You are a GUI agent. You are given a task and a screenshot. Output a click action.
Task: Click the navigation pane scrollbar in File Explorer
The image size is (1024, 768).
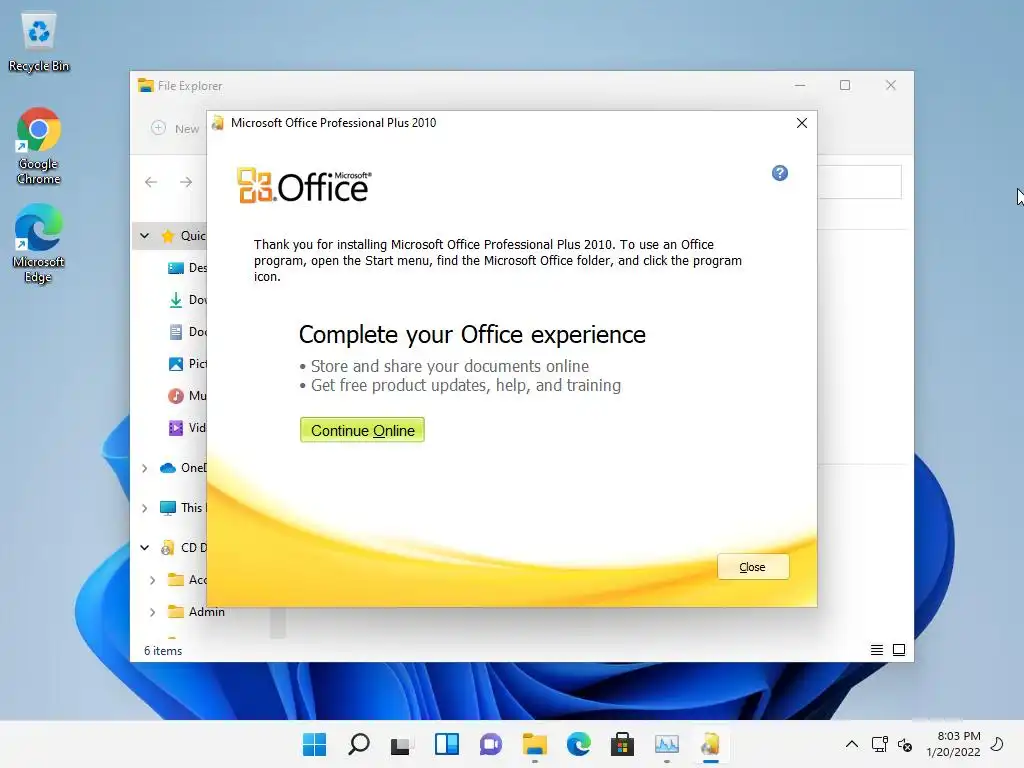pyautogui.click(x=278, y=622)
